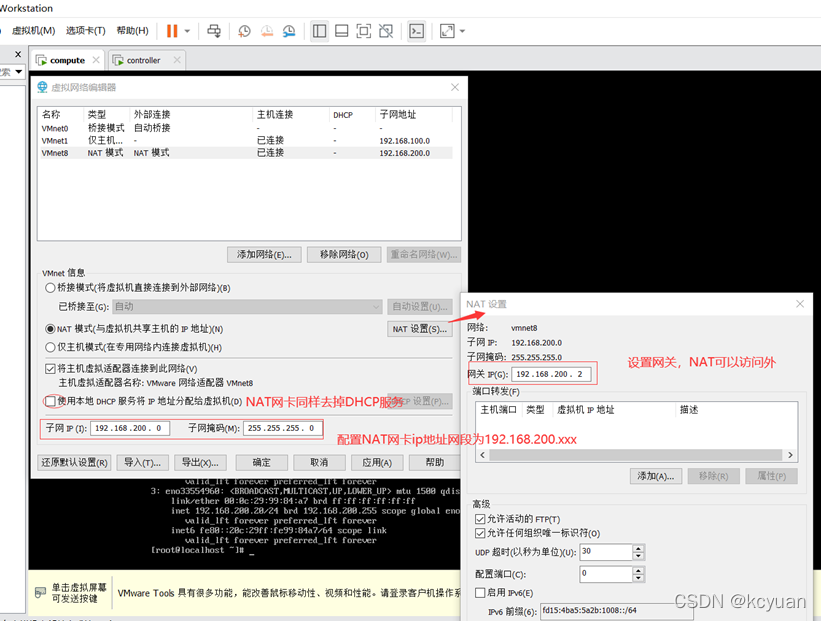This screenshot has height=621, width=821.
Task: Increase the 配置端口 spinner value
Action: tap(638, 570)
